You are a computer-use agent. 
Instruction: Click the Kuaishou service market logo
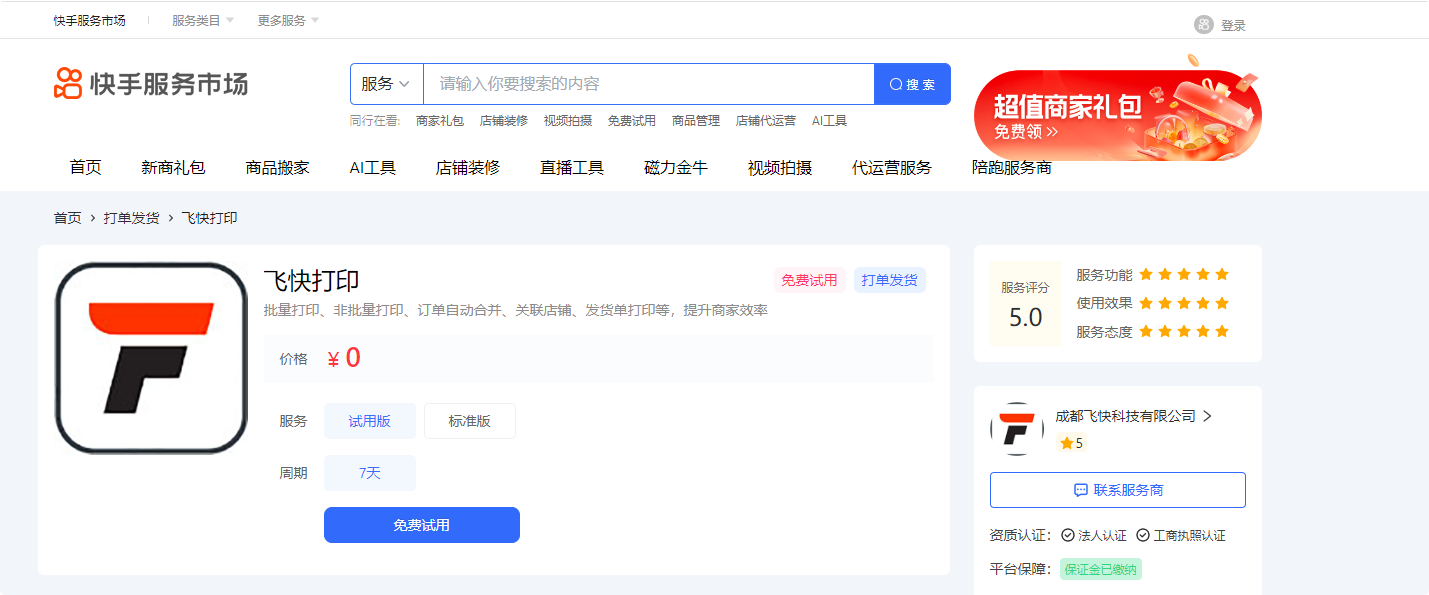click(x=150, y=84)
